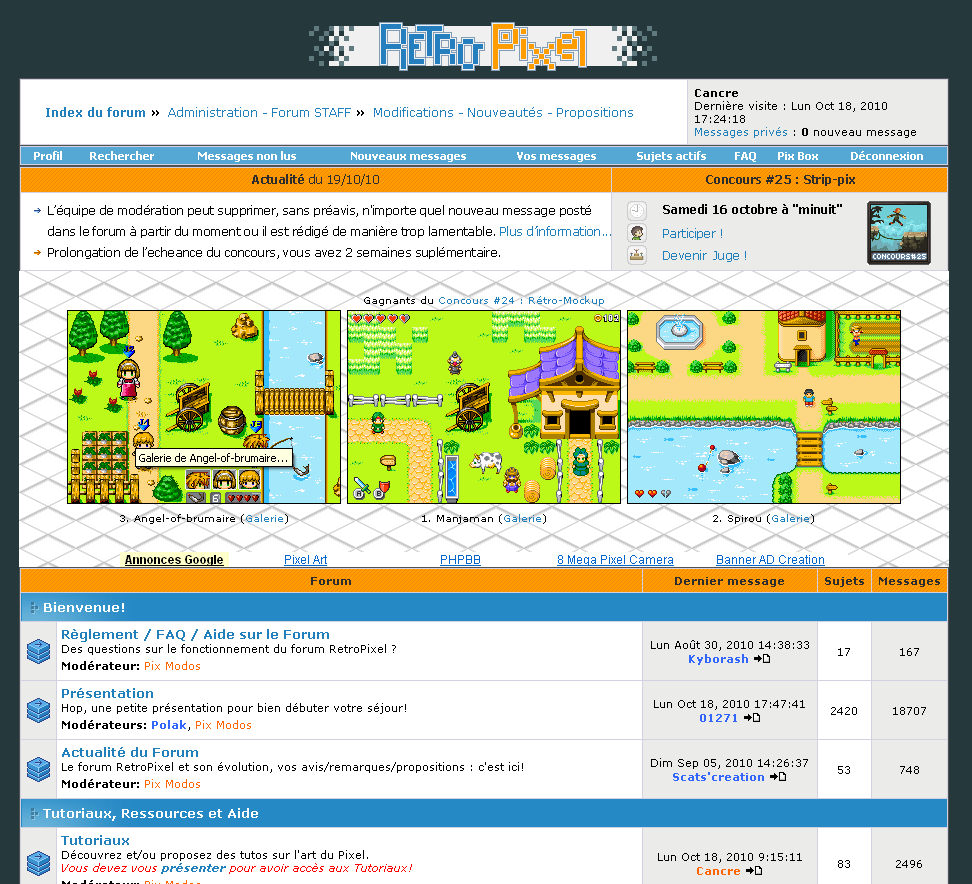Click message count 18707
Viewport: 972px width, 884px height.
pyautogui.click(x=909, y=711)
